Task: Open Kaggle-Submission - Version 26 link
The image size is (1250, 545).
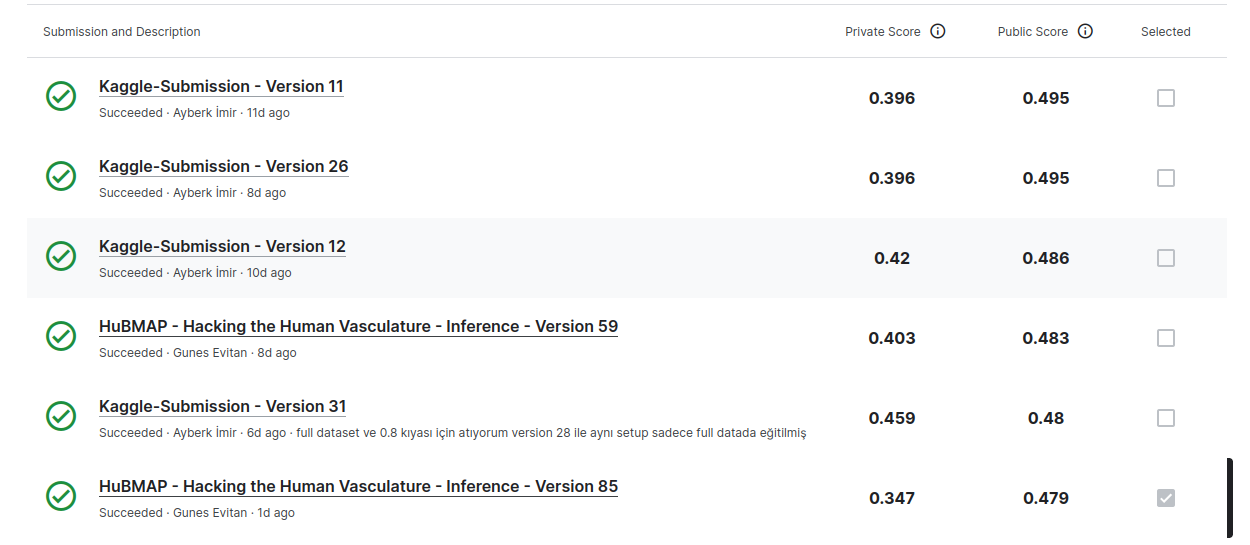Action: [224, 167]
